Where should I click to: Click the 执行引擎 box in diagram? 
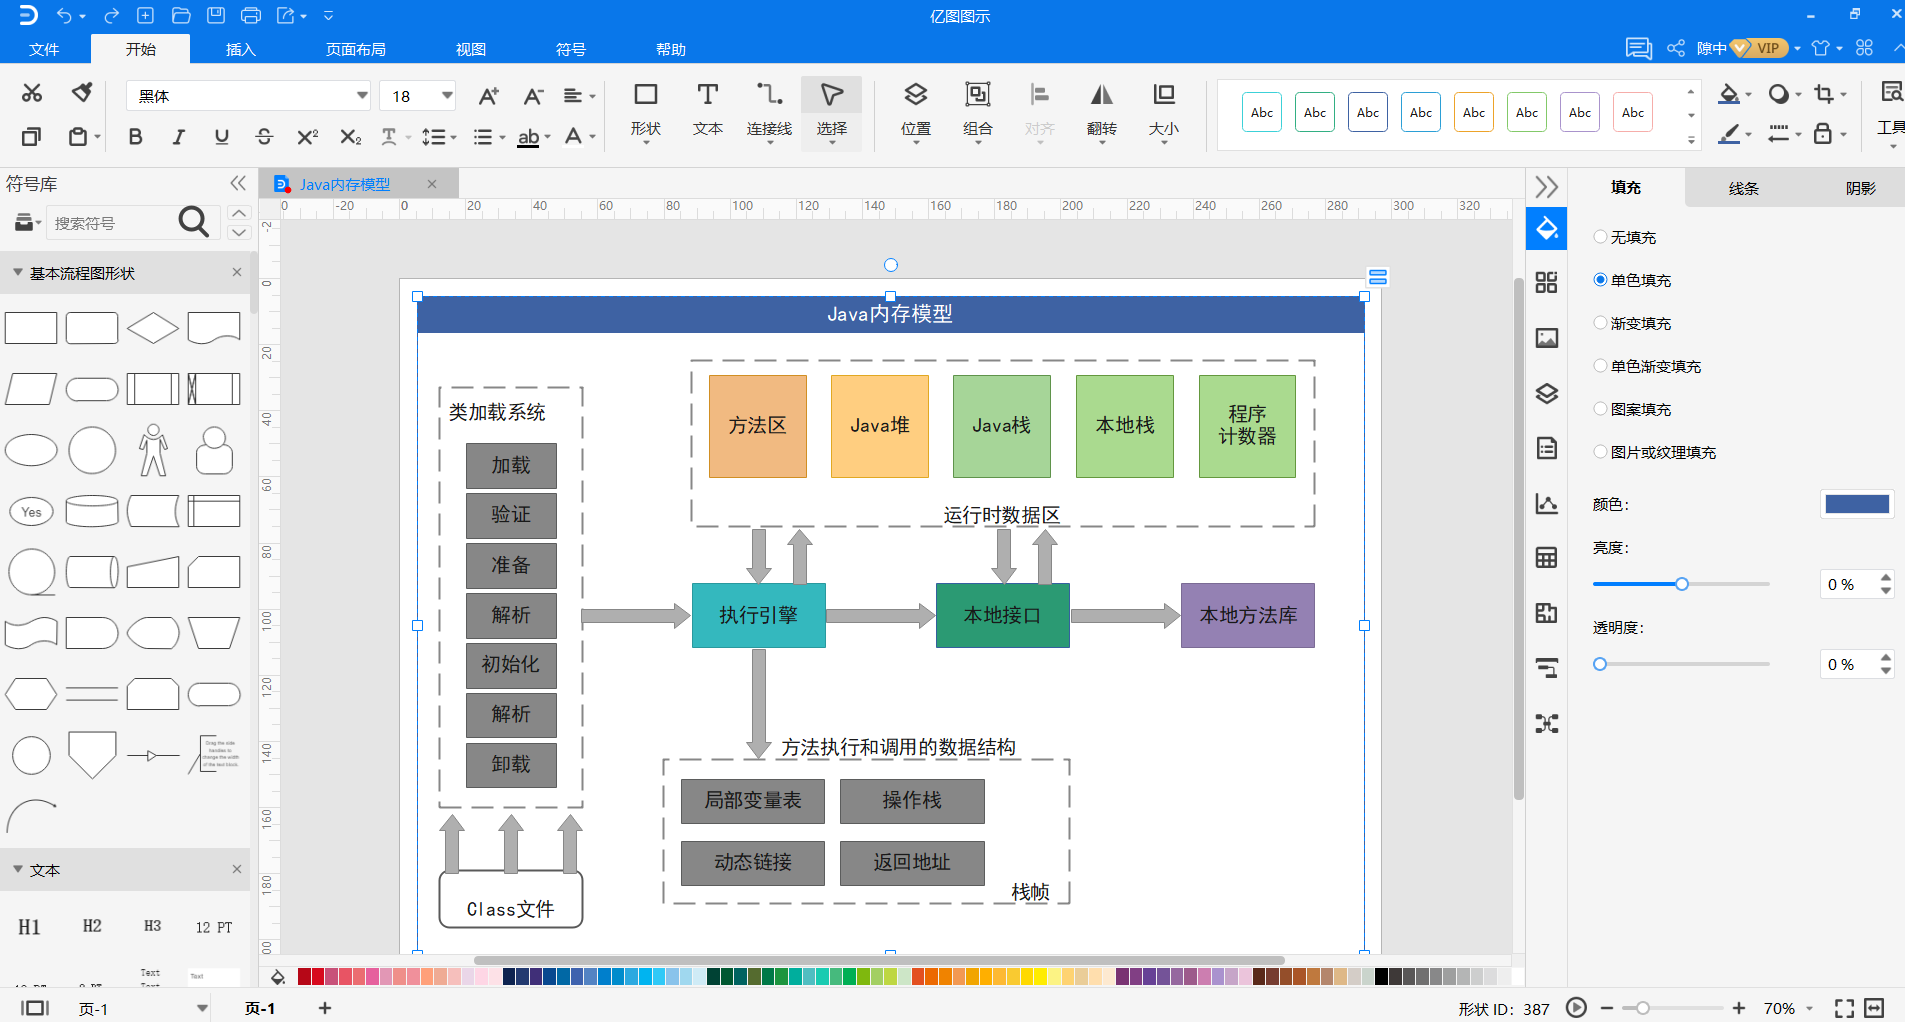coord(759,615)
